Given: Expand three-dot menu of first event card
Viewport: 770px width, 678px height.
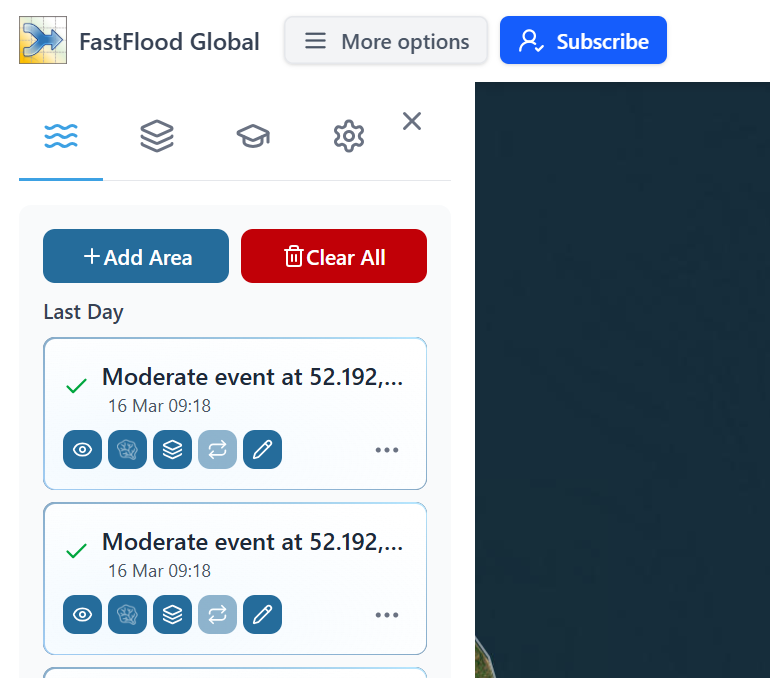Looking at the screenshot, I should 387,450.
